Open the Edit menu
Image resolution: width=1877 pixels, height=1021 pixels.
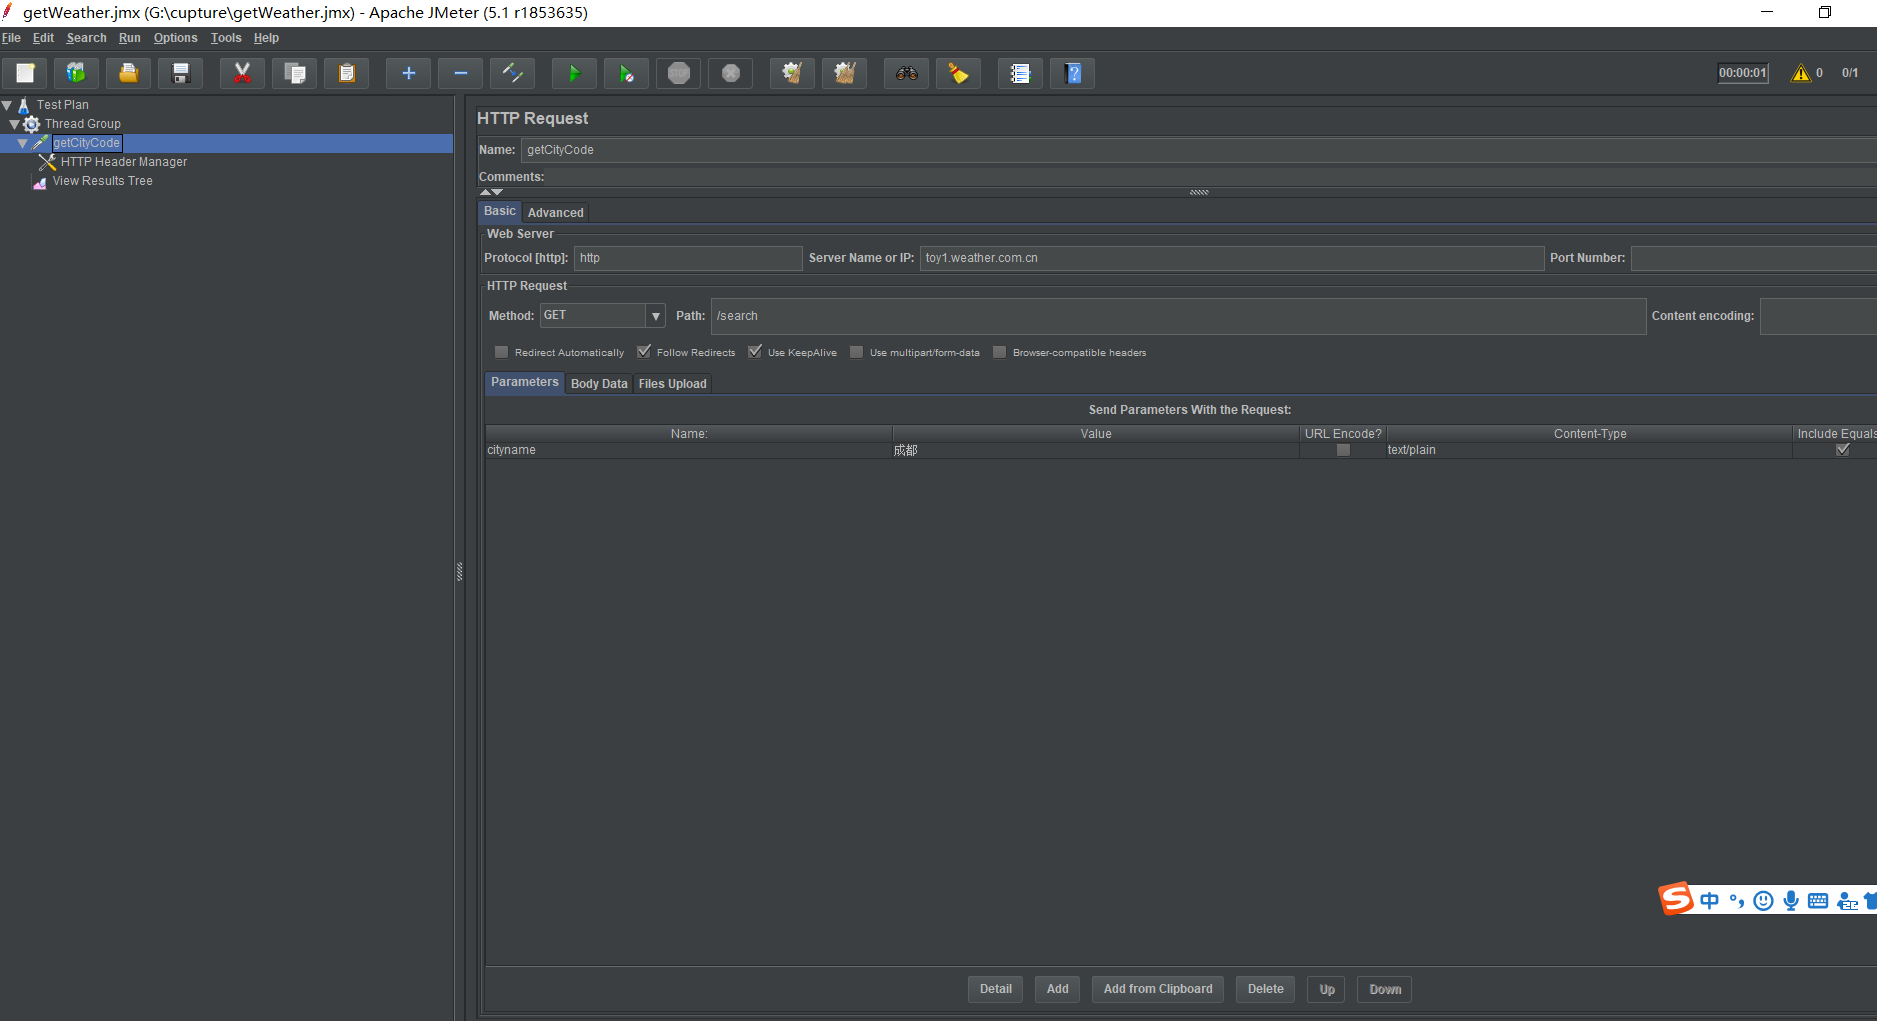tap(43, 38)
